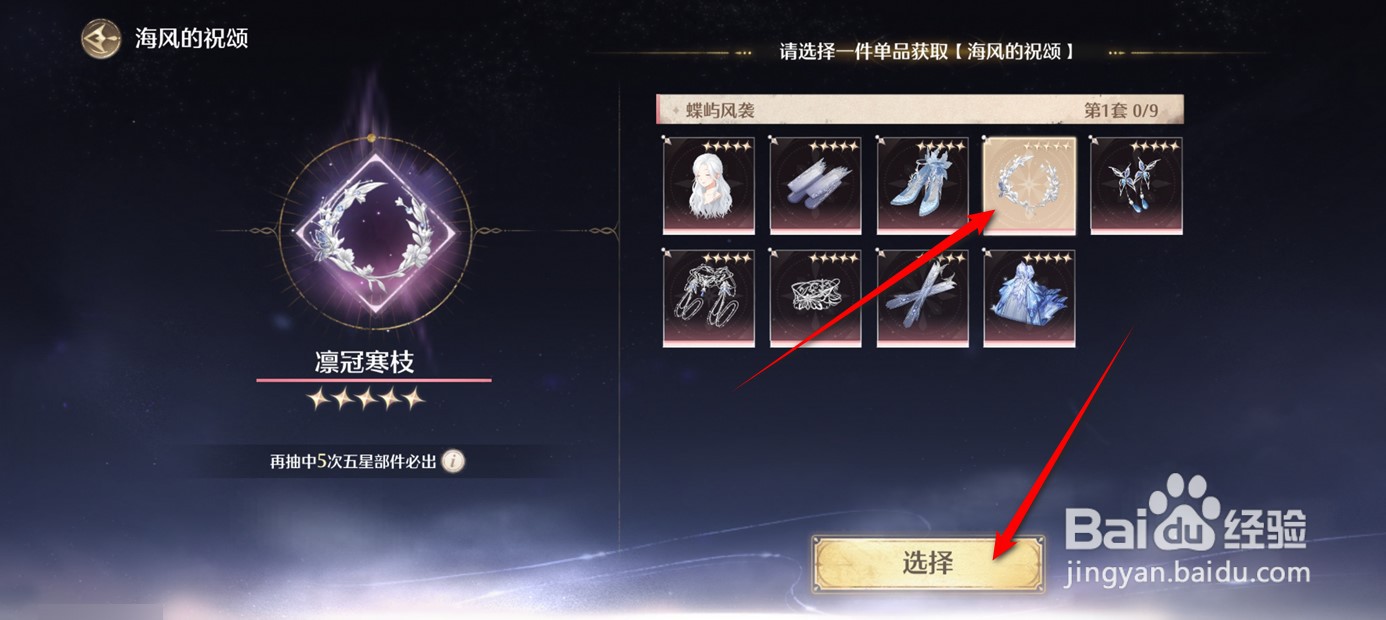Pick the blue high heels item
This screenshot has height=620, width=1386.
(923, 186)
